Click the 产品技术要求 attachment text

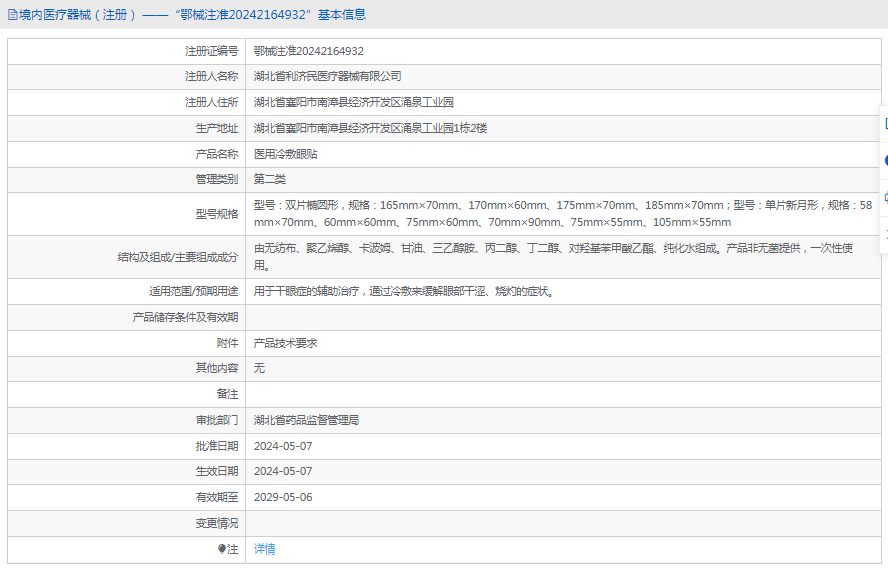click(x=285, y=343)
